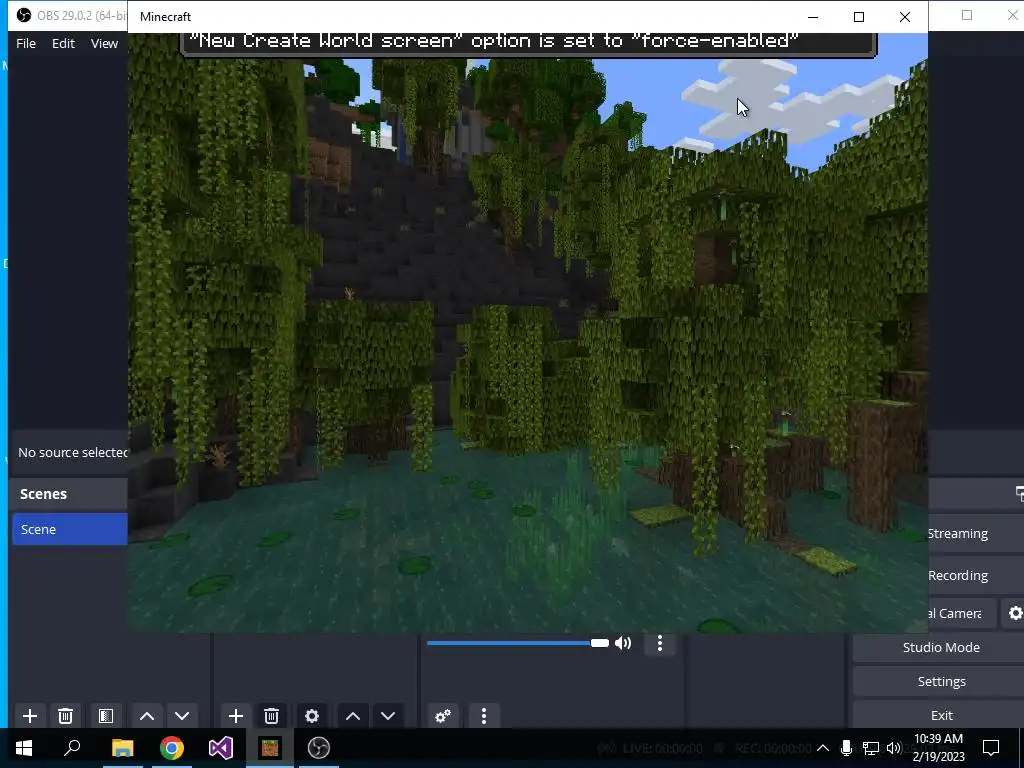Open Google Chrome from the taskbar

(172, 748)
